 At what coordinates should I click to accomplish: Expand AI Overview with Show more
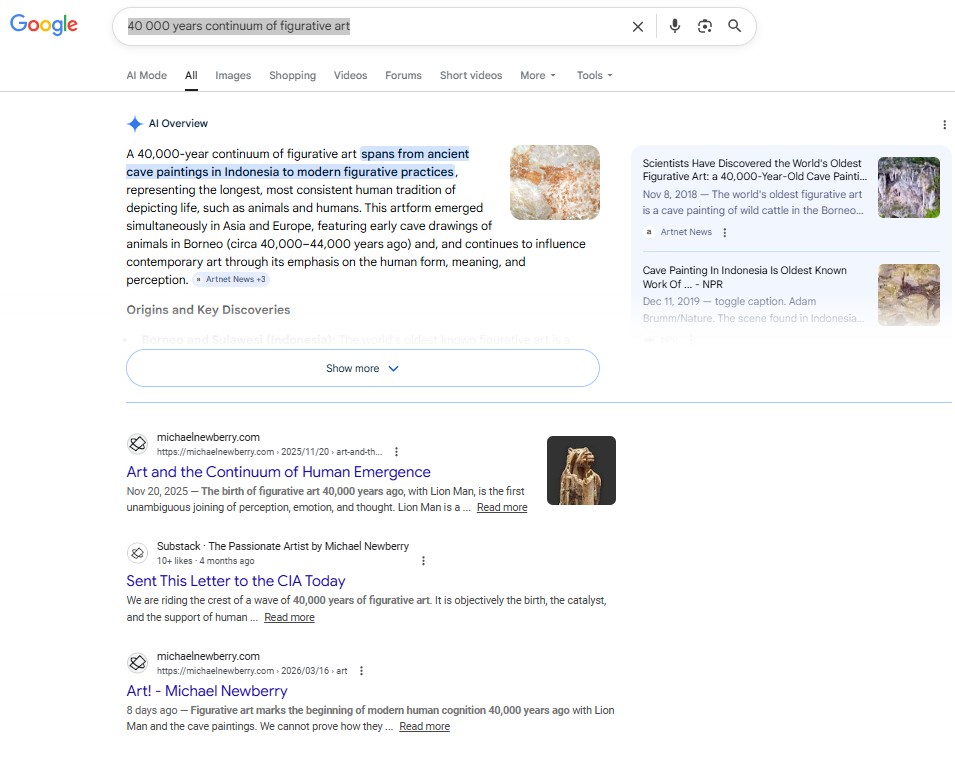click(362, 368)
